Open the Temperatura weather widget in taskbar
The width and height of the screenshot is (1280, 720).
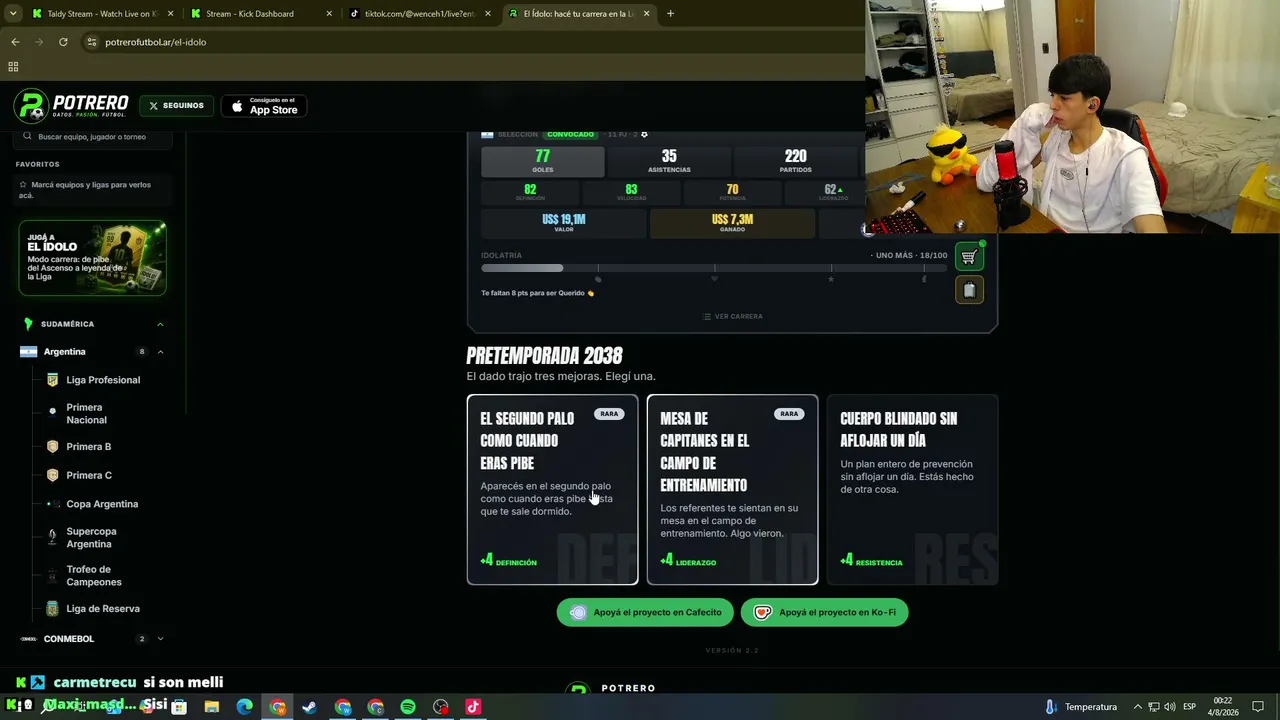1081,707
